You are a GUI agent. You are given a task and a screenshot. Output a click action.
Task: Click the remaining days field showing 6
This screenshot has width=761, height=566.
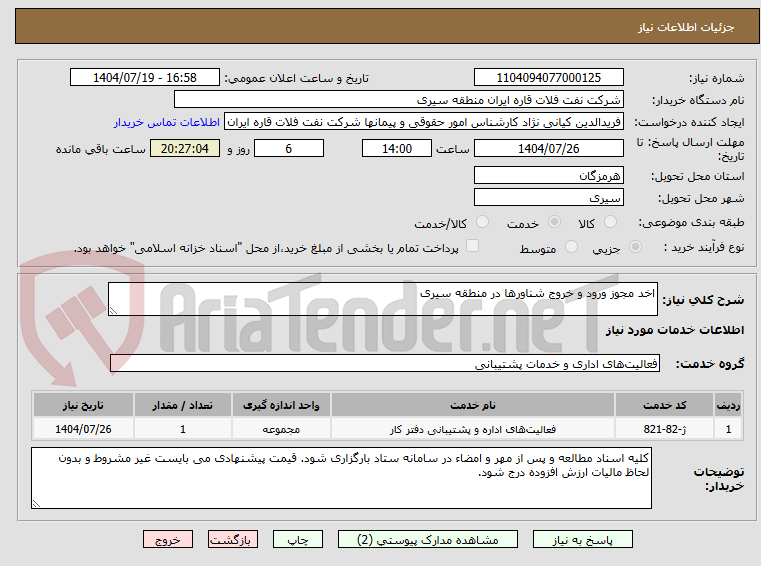(289, 148)
